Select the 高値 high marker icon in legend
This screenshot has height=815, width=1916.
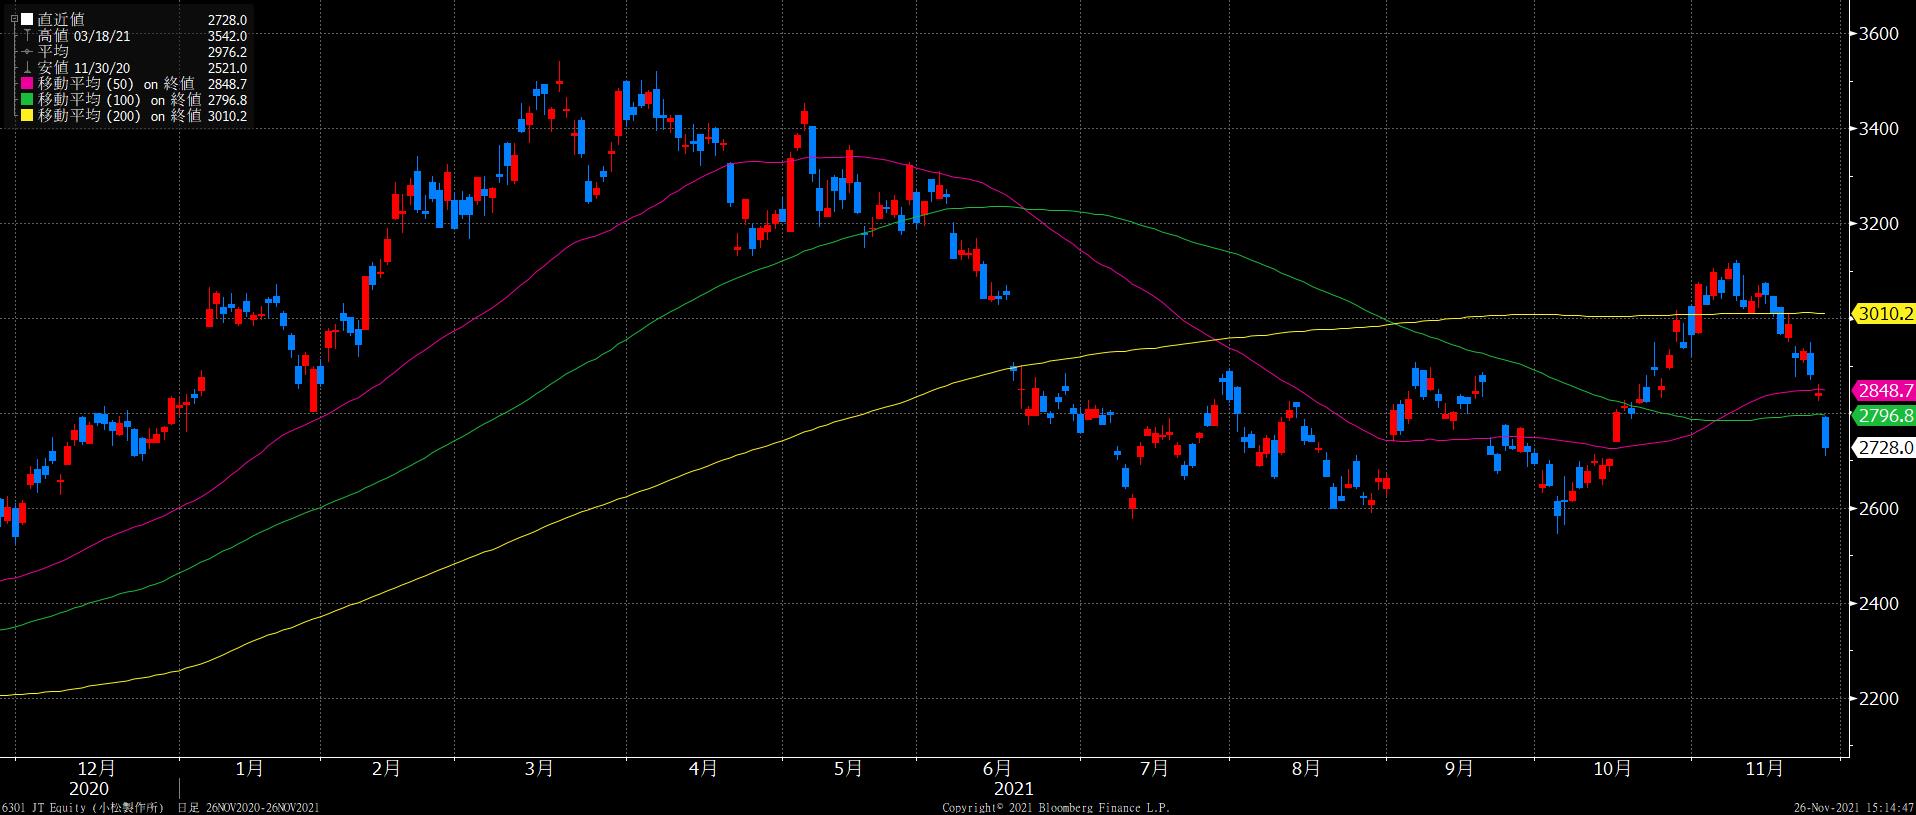(27, 35)
